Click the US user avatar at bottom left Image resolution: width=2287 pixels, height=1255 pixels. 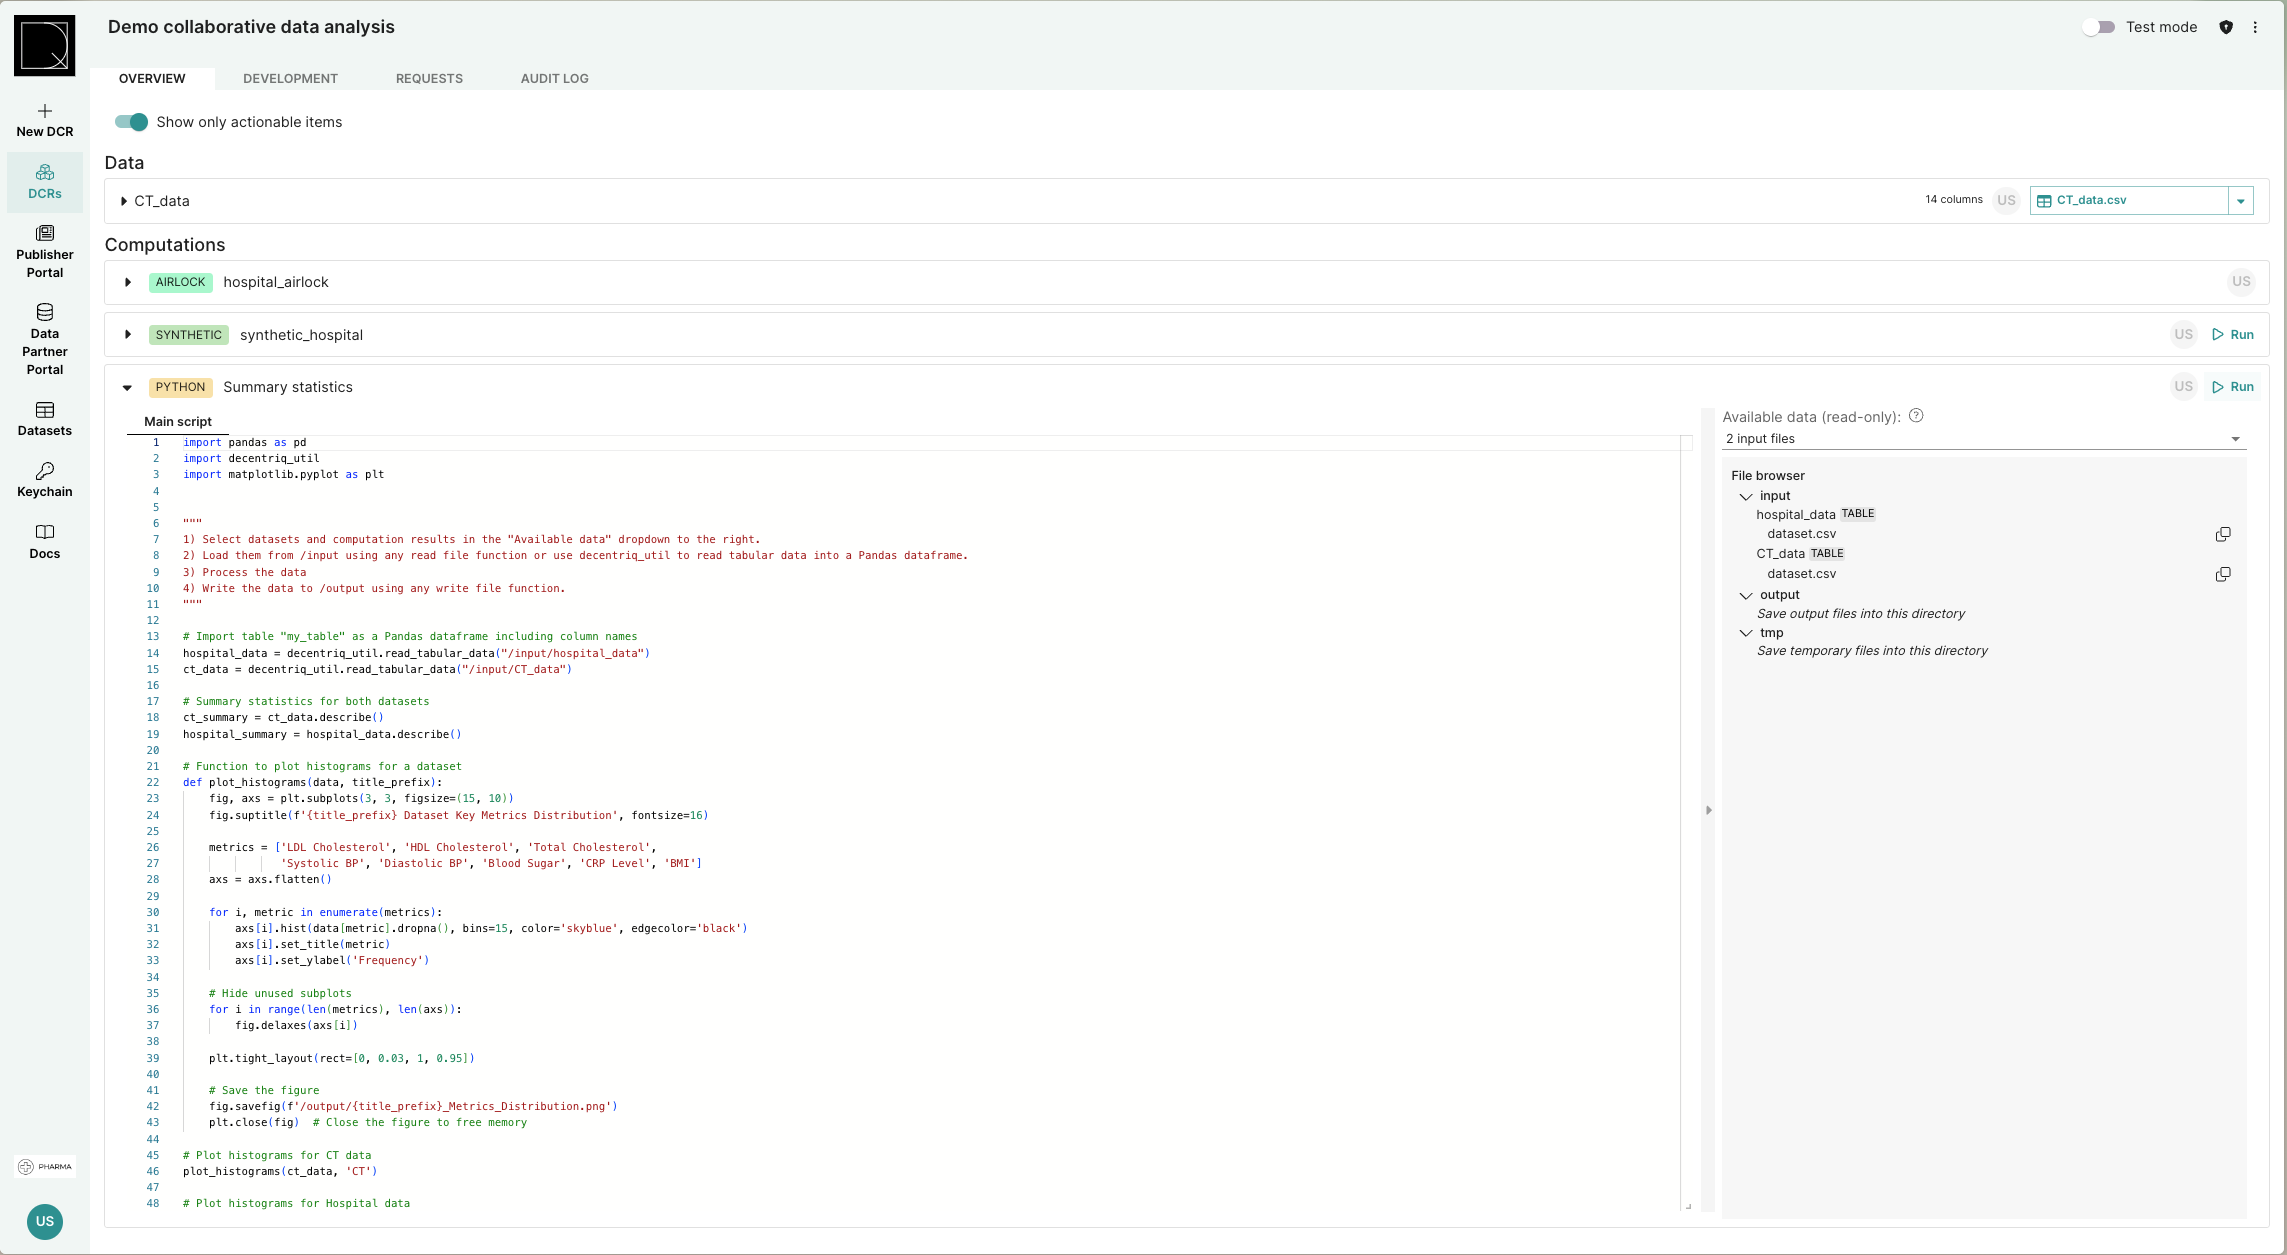45,1221
